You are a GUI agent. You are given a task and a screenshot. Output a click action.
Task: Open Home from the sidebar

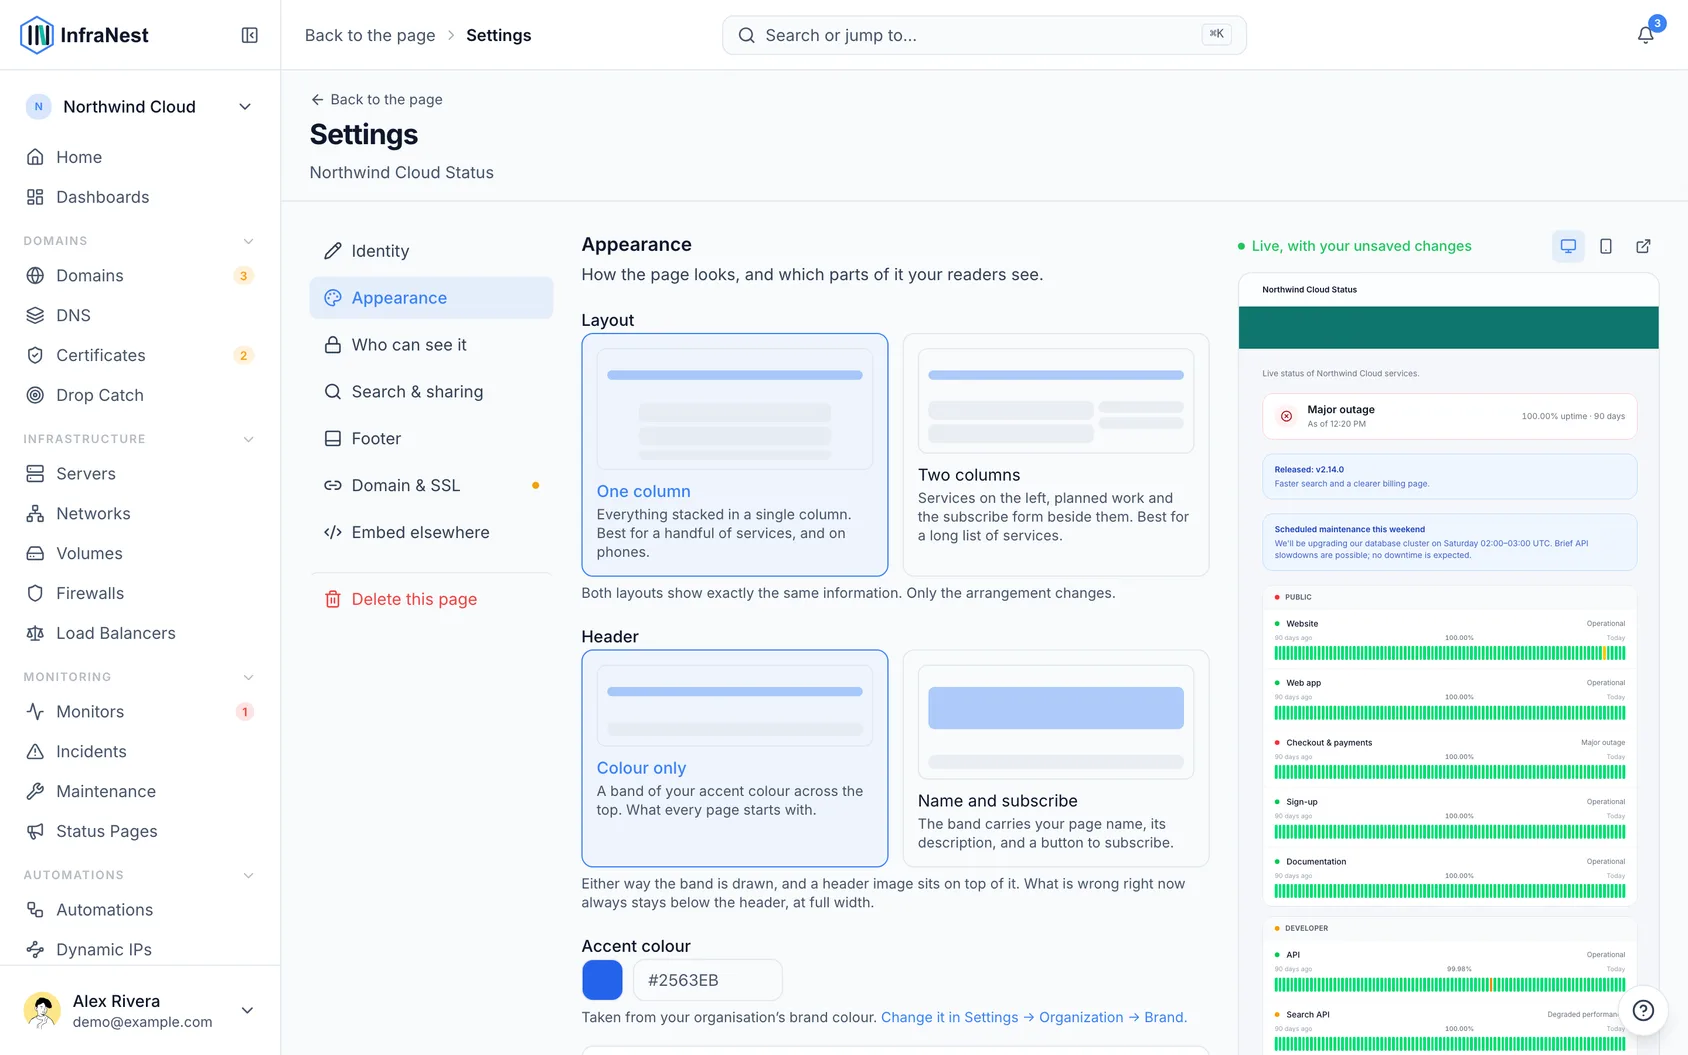coord(140,157)
